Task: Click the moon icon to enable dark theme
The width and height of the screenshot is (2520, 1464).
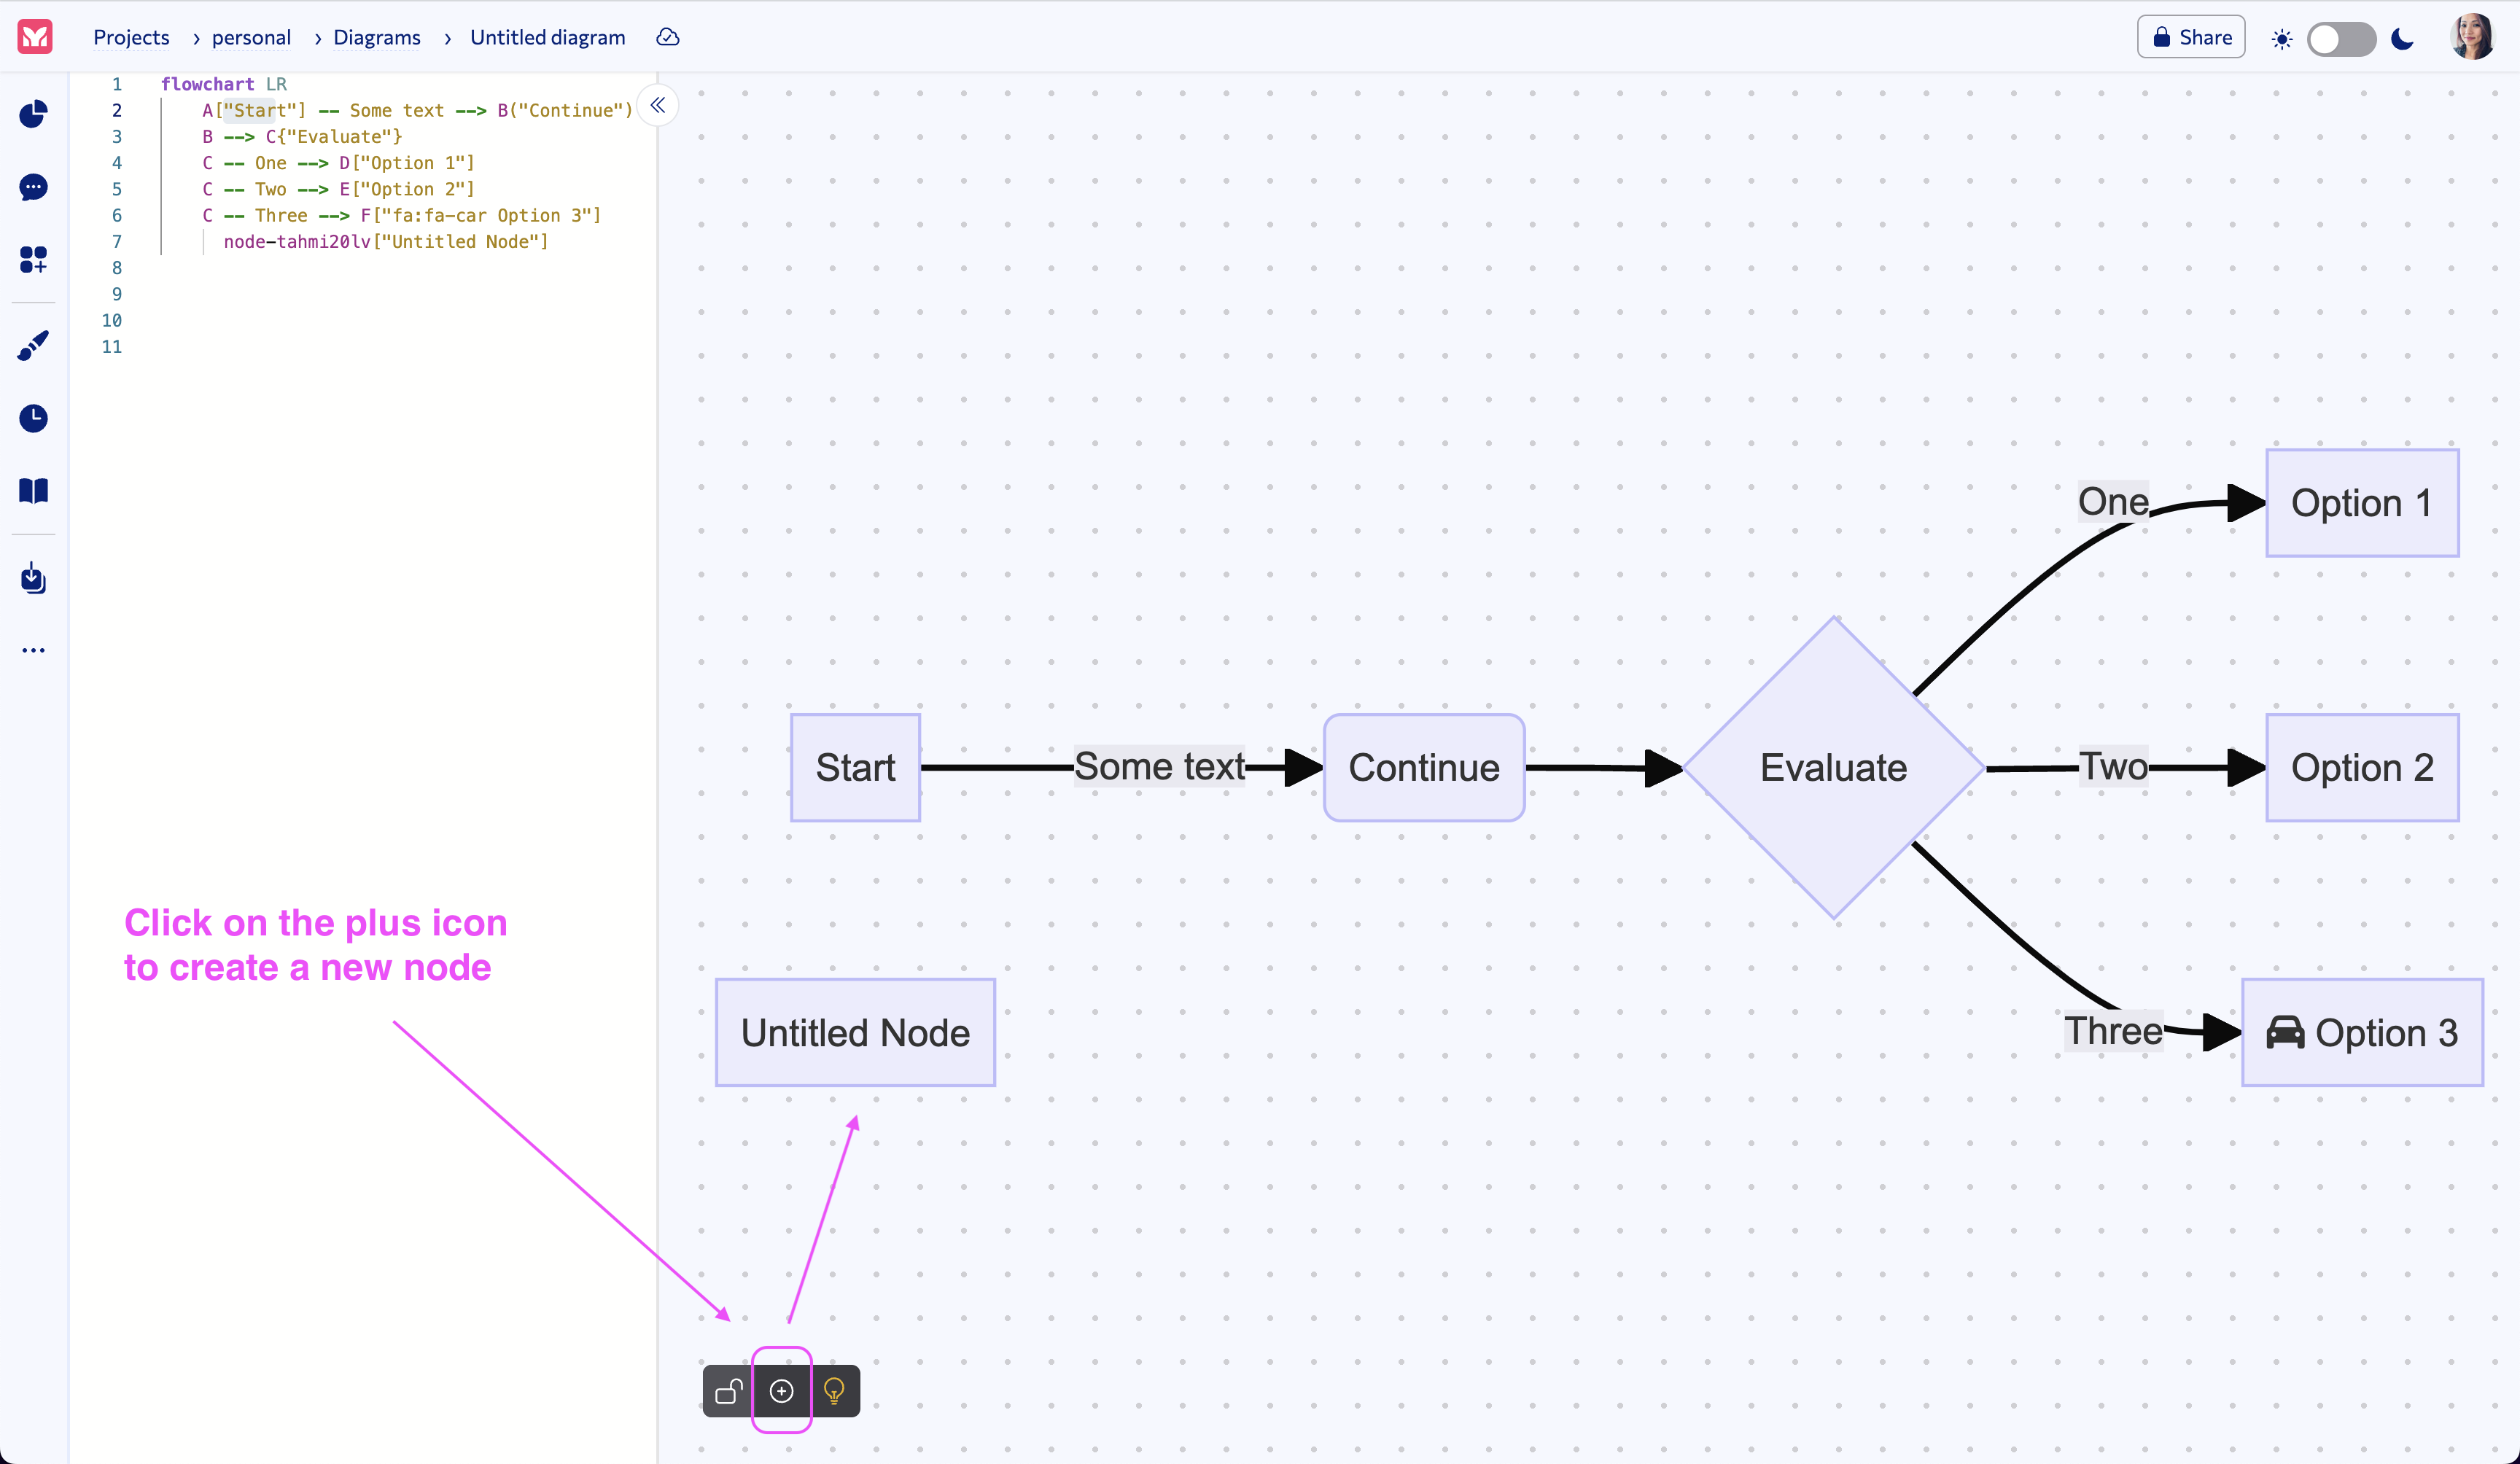Action: pyautogui.click(x=2403, y=39)
